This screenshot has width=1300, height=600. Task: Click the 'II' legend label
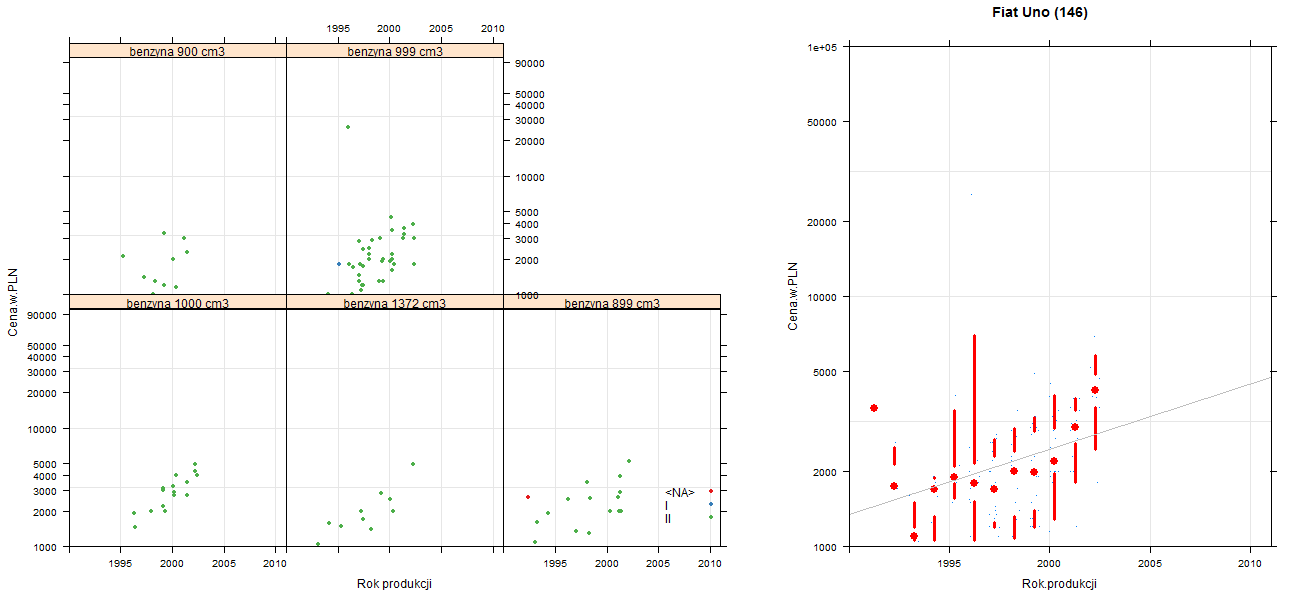click(x=668, y=518)
